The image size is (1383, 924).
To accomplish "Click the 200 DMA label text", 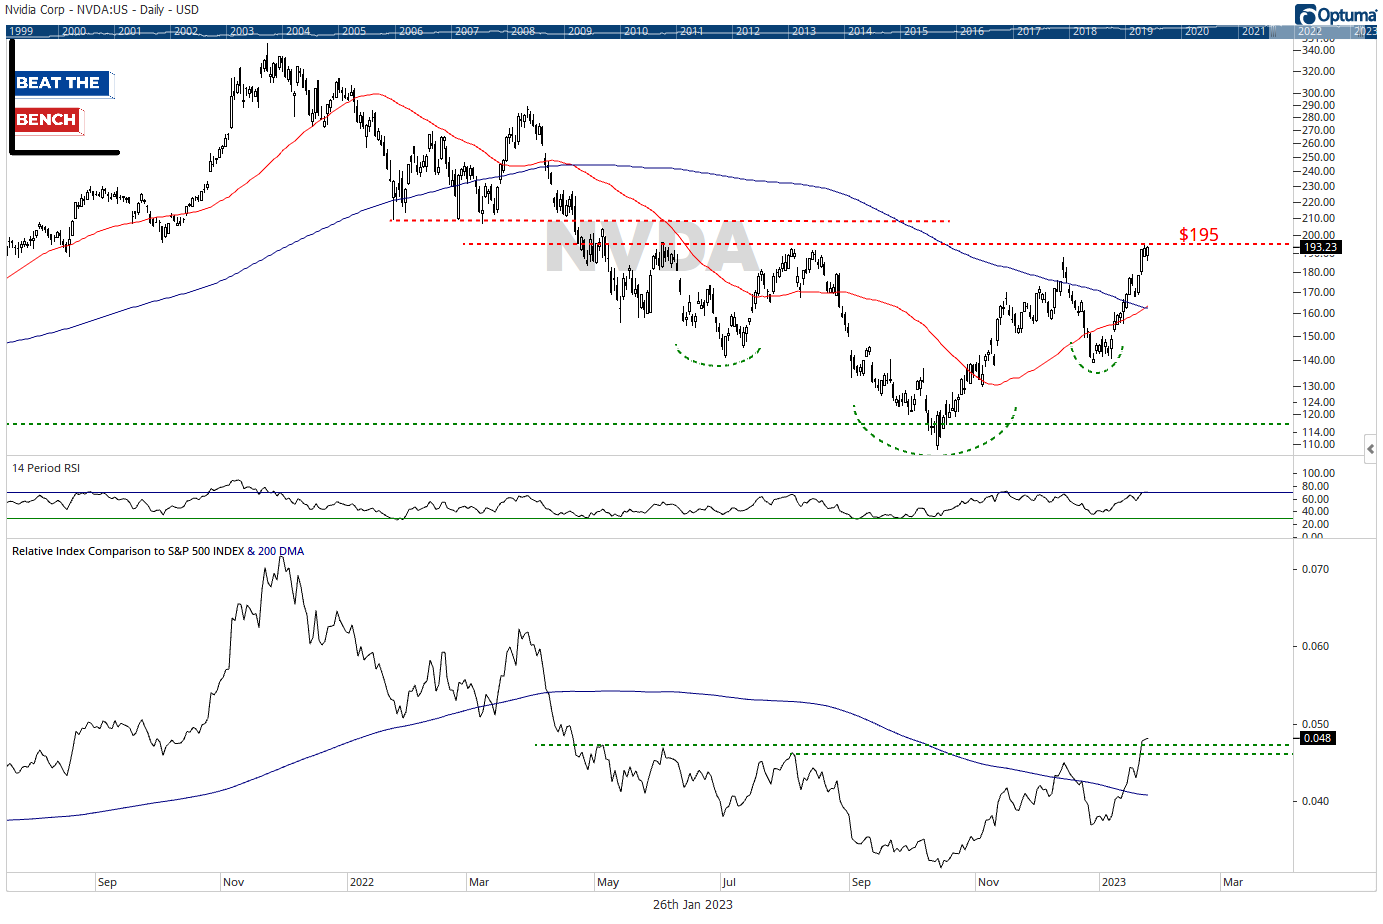I will pyautogui.click(x=281, y=551).
